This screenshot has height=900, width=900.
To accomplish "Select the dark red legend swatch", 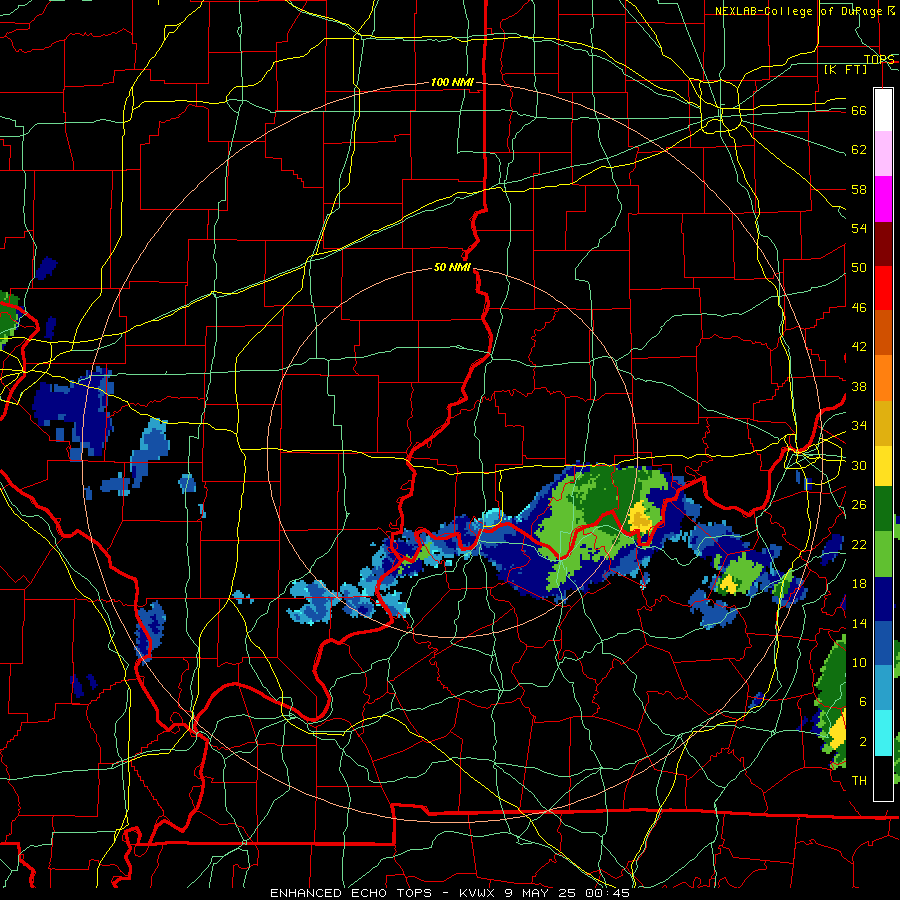I will click(x=883, y=244).
